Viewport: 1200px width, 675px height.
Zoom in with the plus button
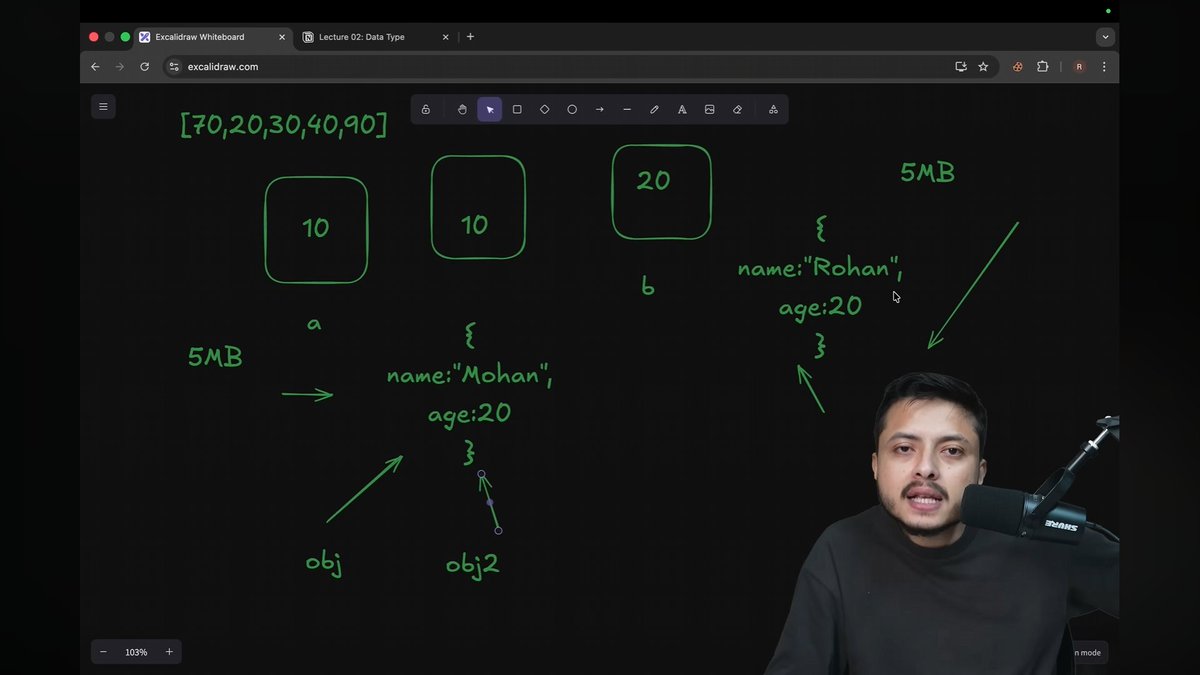[x=169, y=652]
